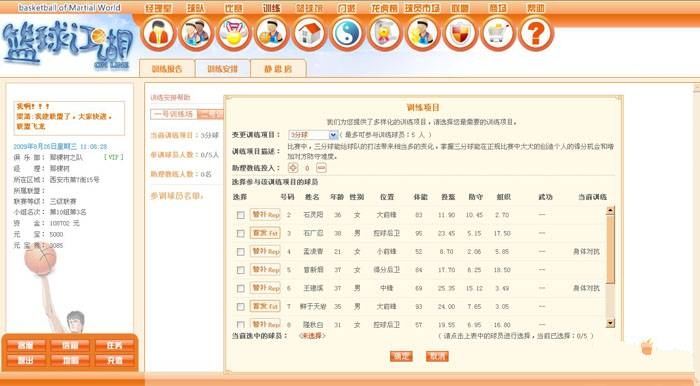Click the announcement box starting with 我啊
Image resolution: width=700 pixels, height=386 pixels.
point(69,118)
